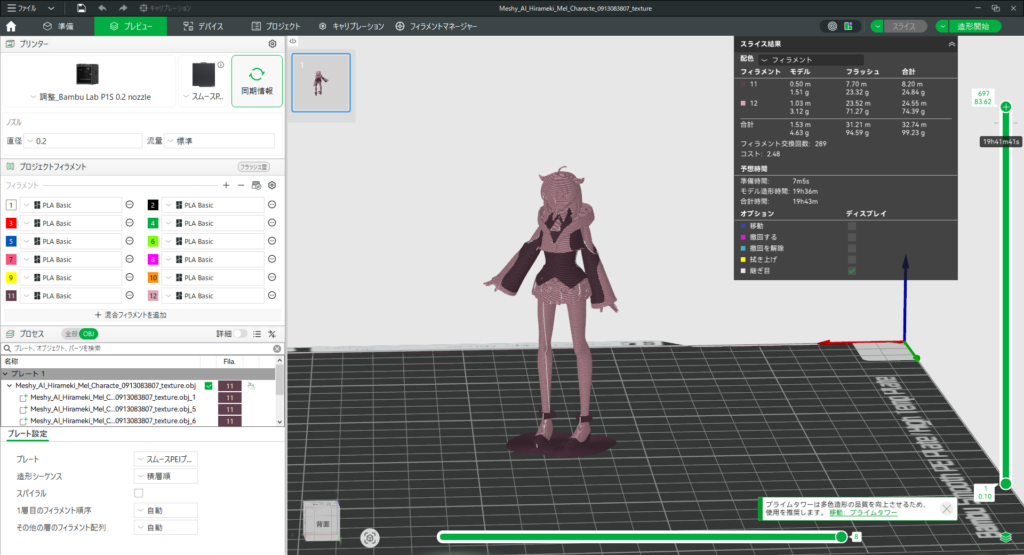Viewport: 1024px width, 555px height.
Task: Click the undo arrow icon
Action: point(103,8)
